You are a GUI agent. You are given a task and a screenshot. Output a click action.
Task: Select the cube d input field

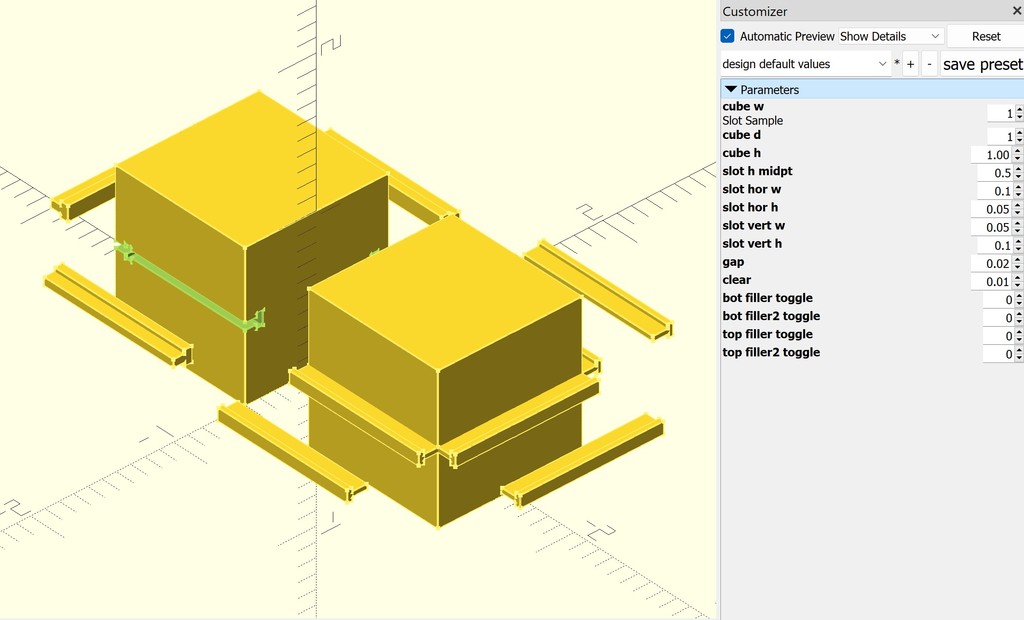point(998,135)
